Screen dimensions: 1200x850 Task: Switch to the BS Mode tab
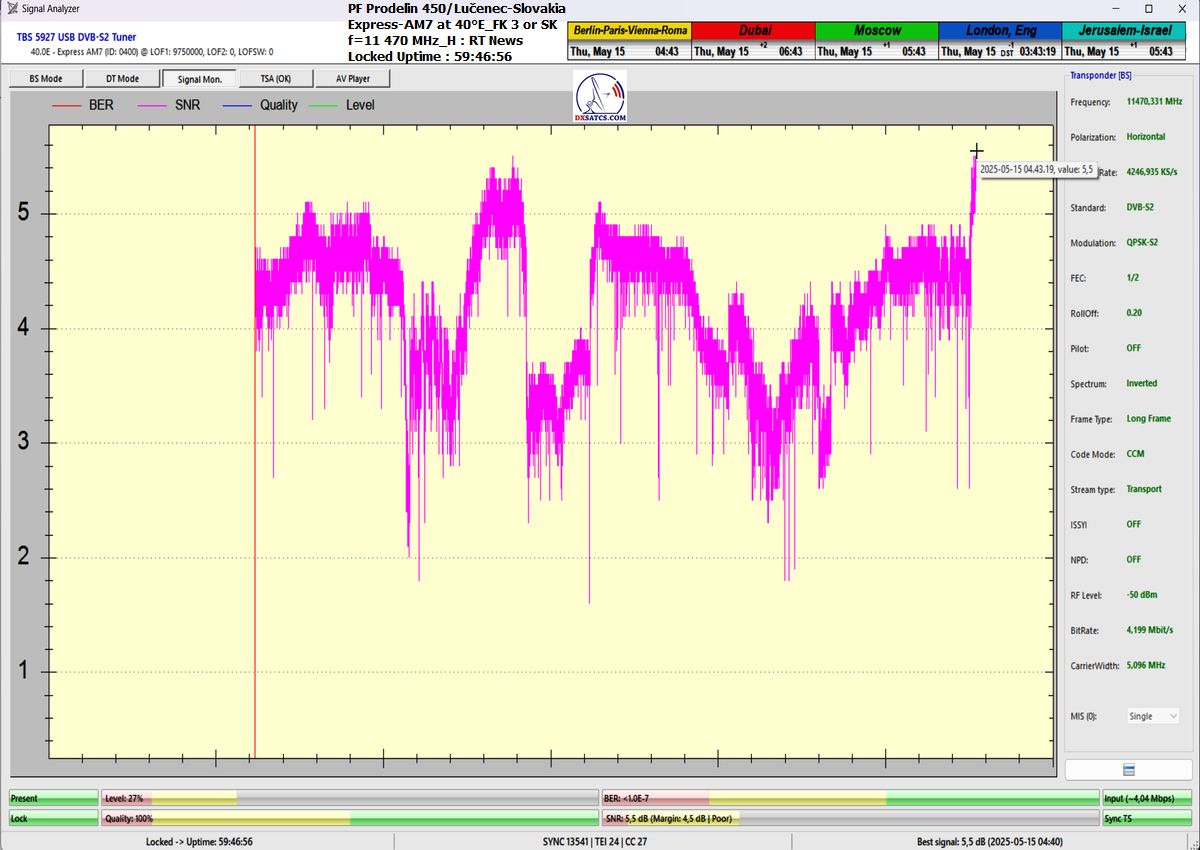[45, 79]
